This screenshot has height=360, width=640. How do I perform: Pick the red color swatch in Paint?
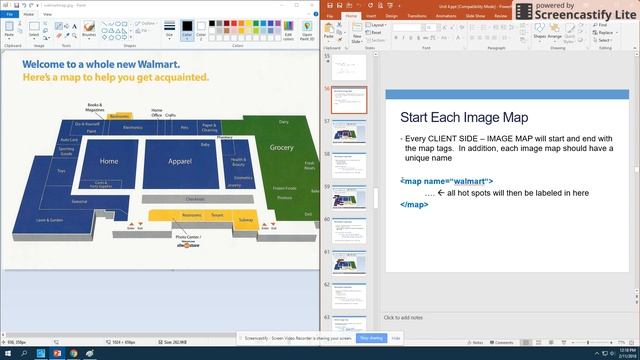click(x=234, y=23)
